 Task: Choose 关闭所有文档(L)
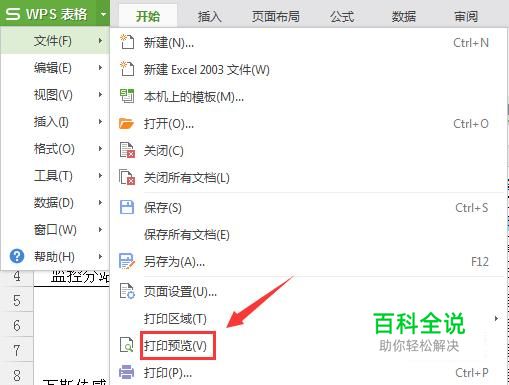307,177
